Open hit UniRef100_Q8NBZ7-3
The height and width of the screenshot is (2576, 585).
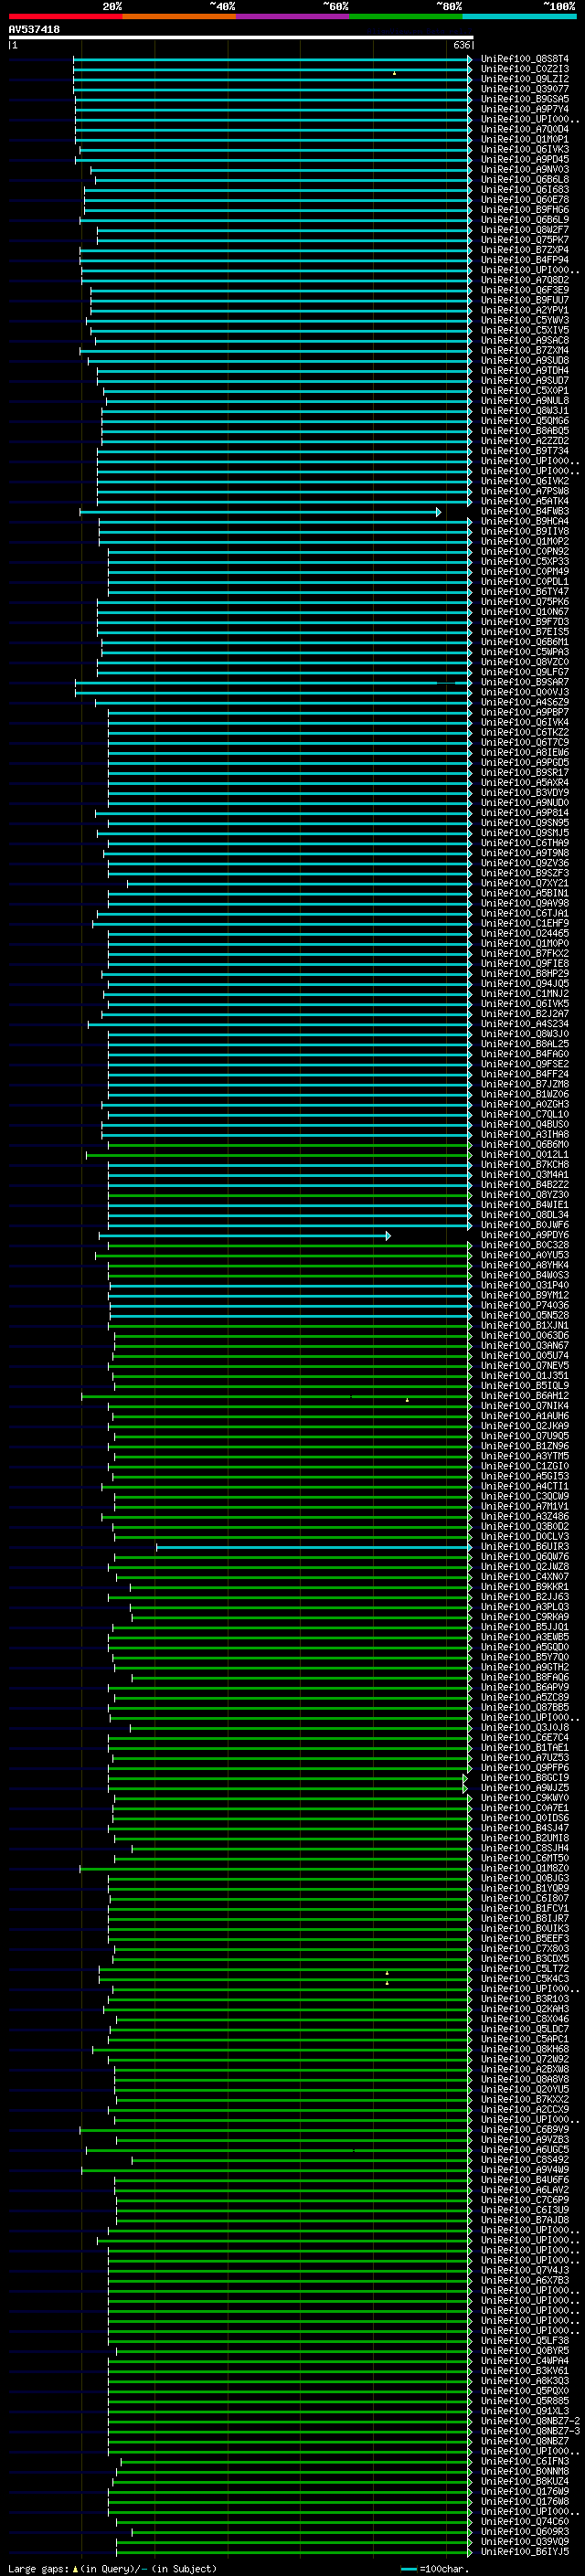(531, 2431)
